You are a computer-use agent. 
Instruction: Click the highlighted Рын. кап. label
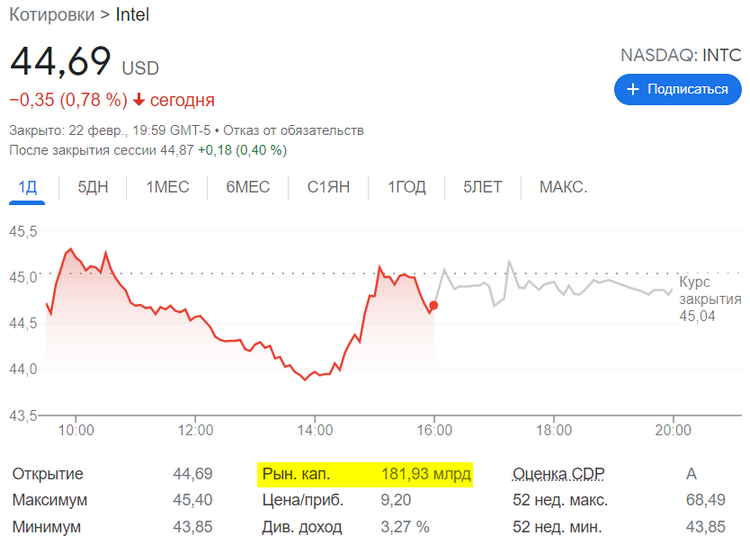pyautogui.click(x=296, y=474)
